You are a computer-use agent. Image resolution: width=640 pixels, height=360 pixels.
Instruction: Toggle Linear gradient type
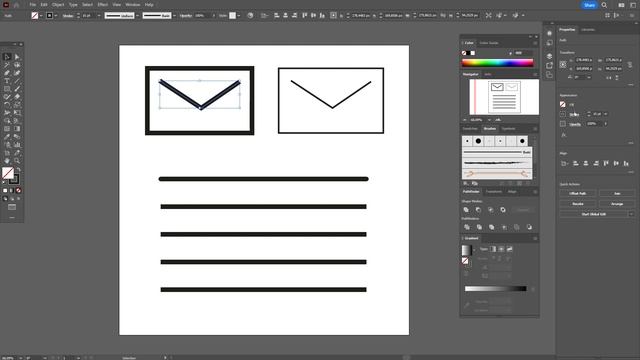493,249
